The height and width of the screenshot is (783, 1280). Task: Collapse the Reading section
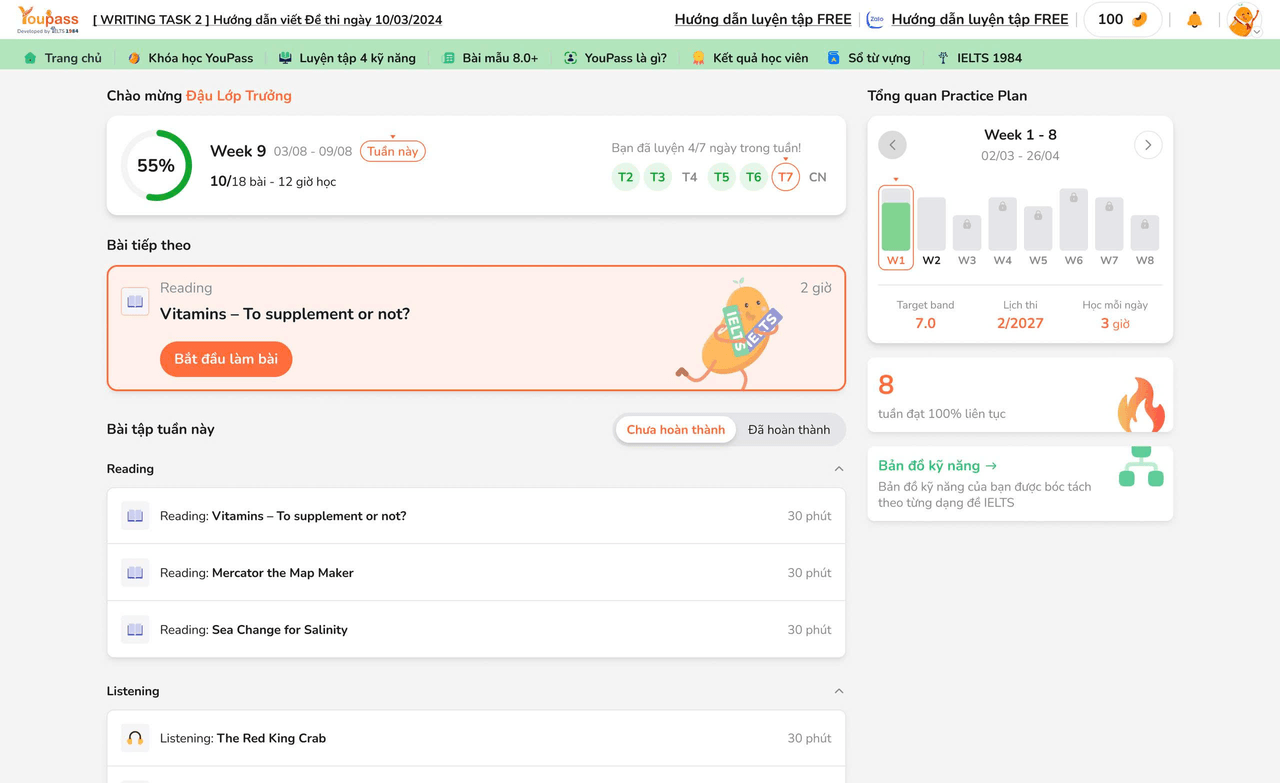click(x=839, y=469)
